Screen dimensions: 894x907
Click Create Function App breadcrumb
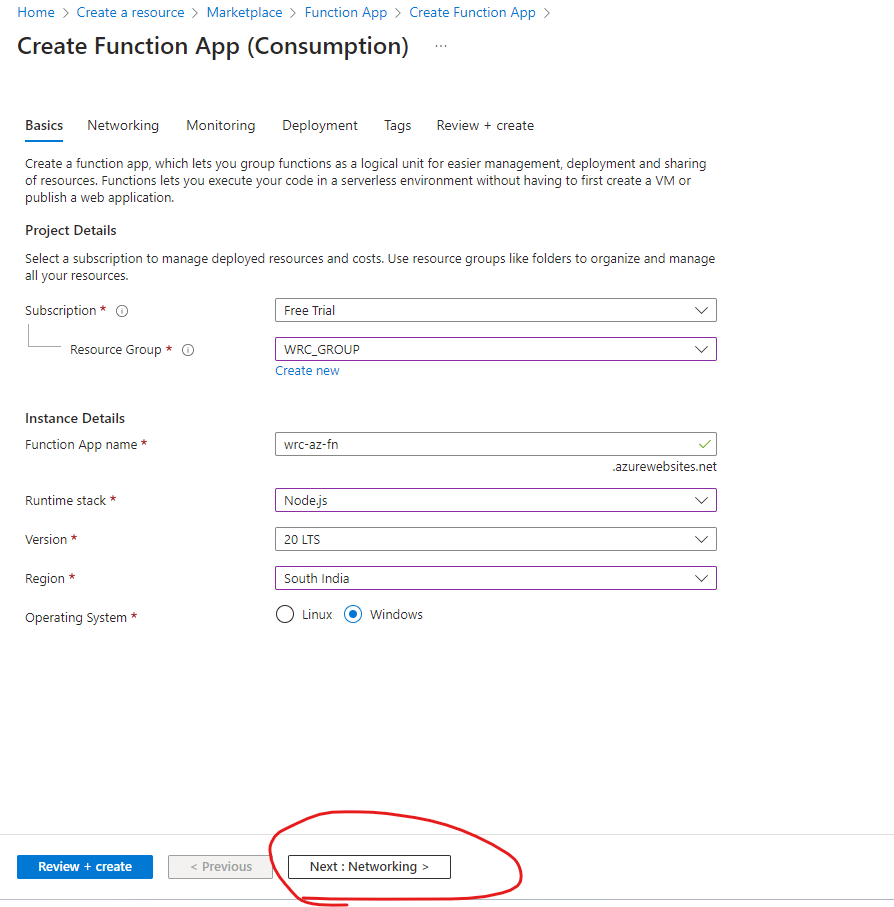472,13
